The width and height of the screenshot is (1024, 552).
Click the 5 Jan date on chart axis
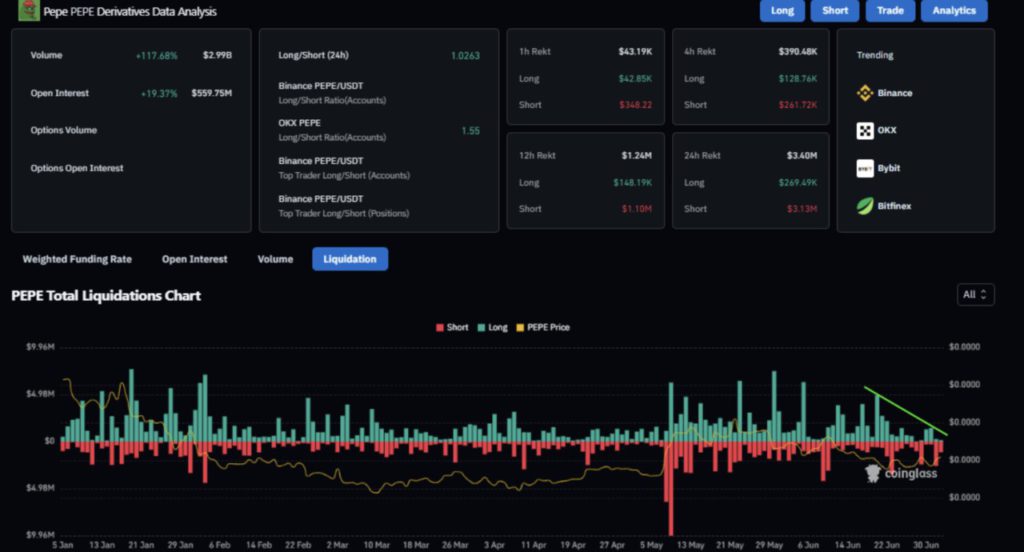point(63,545)
